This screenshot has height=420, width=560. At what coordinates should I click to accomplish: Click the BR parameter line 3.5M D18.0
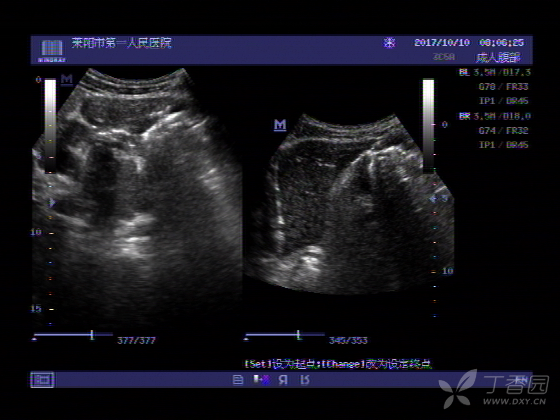(495, 116)
